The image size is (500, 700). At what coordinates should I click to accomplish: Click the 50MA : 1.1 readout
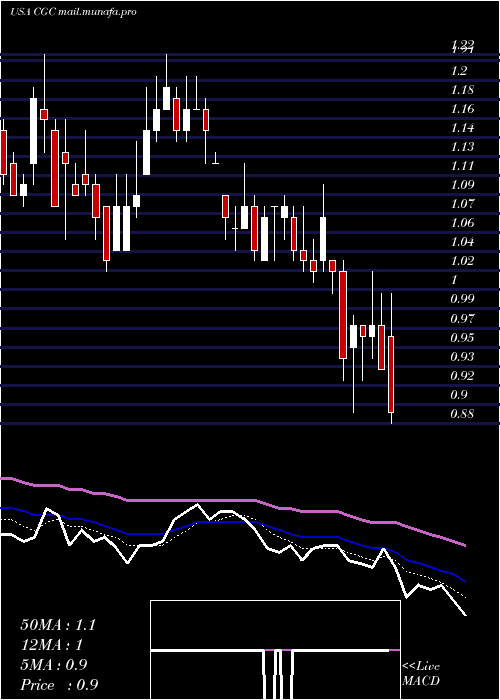click(58, 625)
